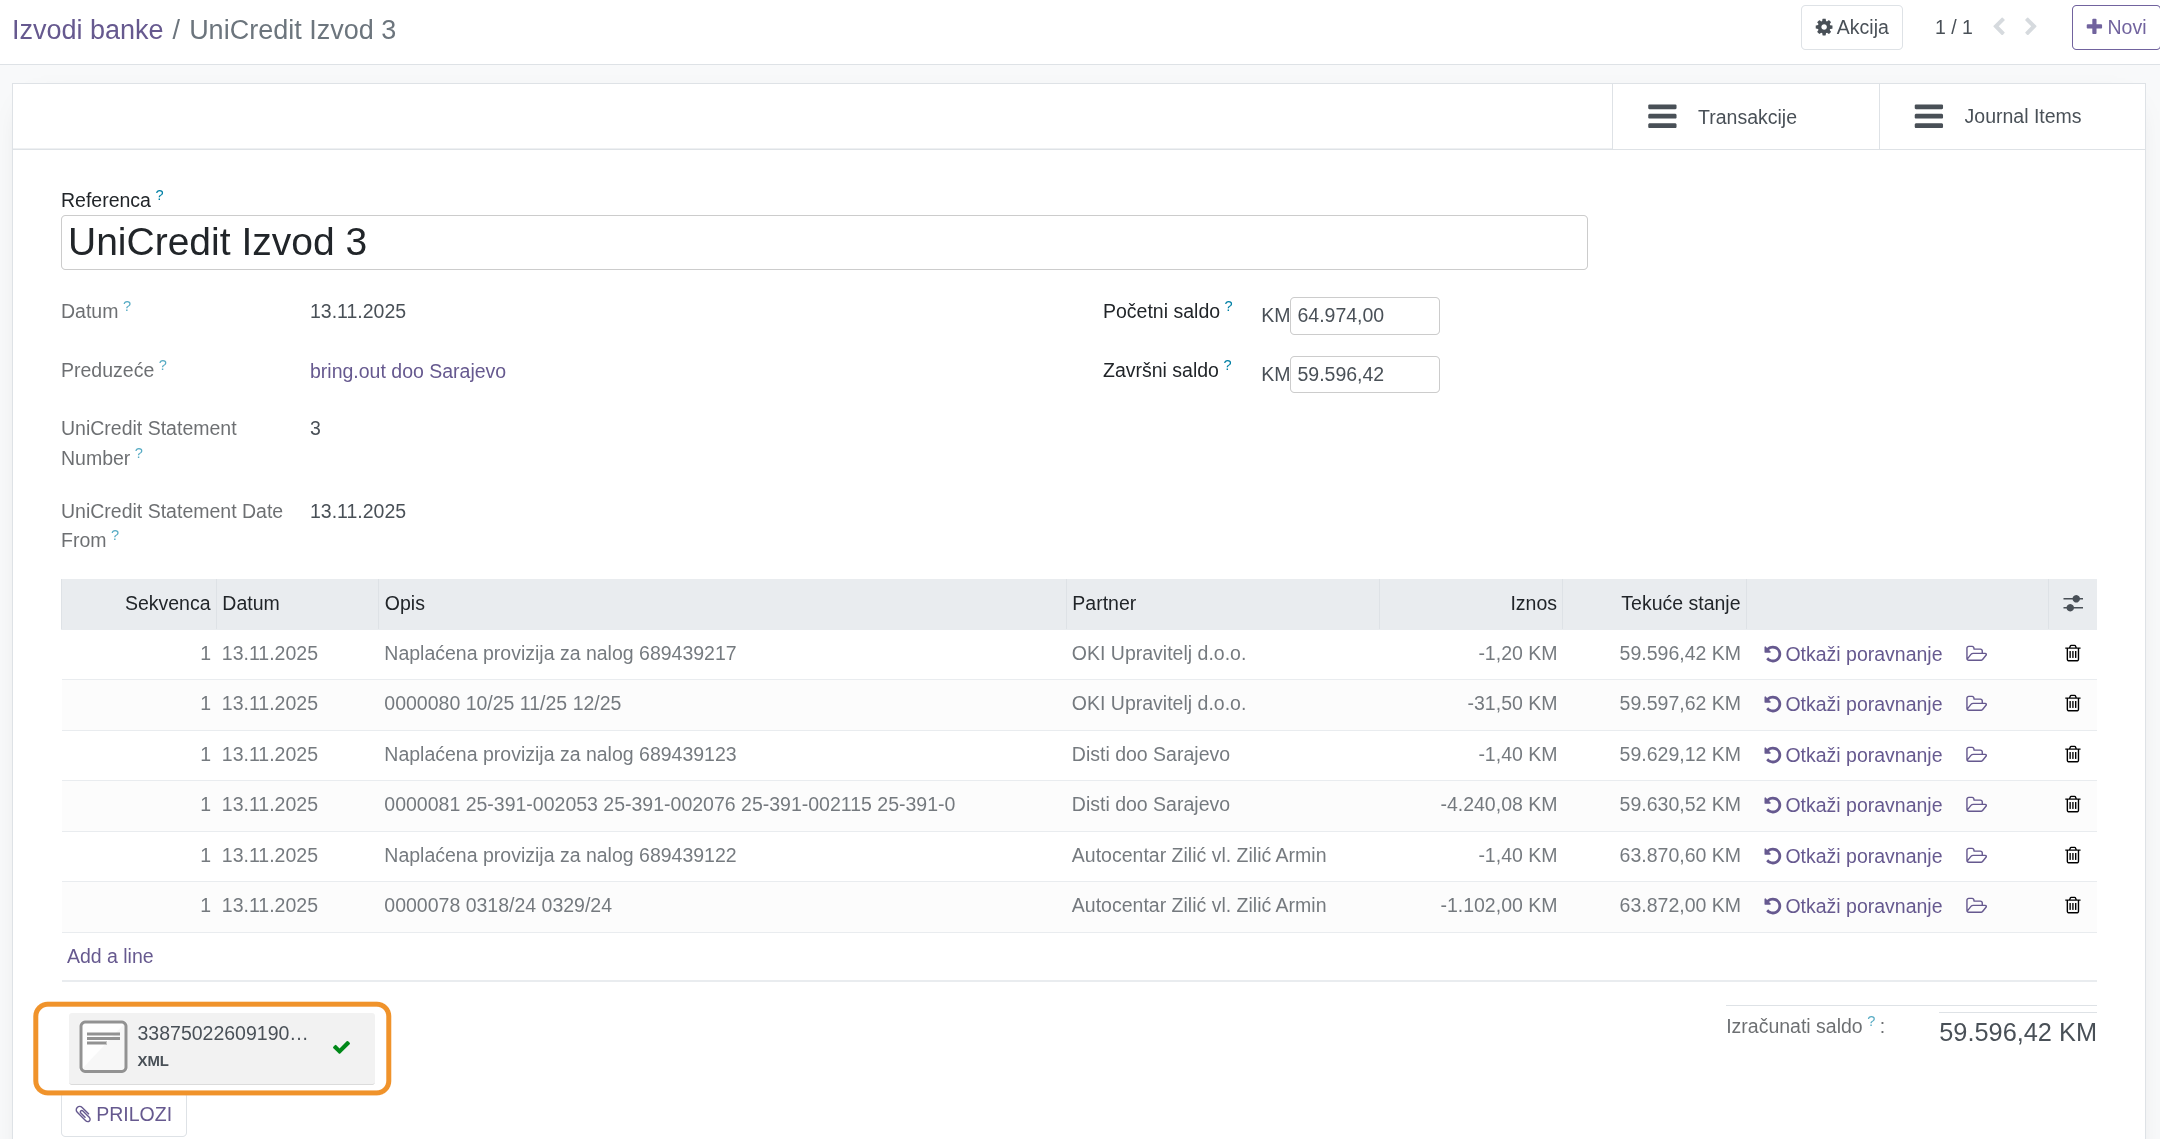The image size is (2160, 1139).
Task: Delete the row with amount -1,20 KM
Action: [2072, 653]
